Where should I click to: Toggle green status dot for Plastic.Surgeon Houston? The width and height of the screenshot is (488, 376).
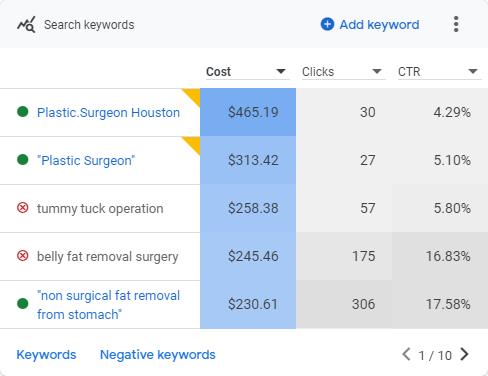coord(23,112)
